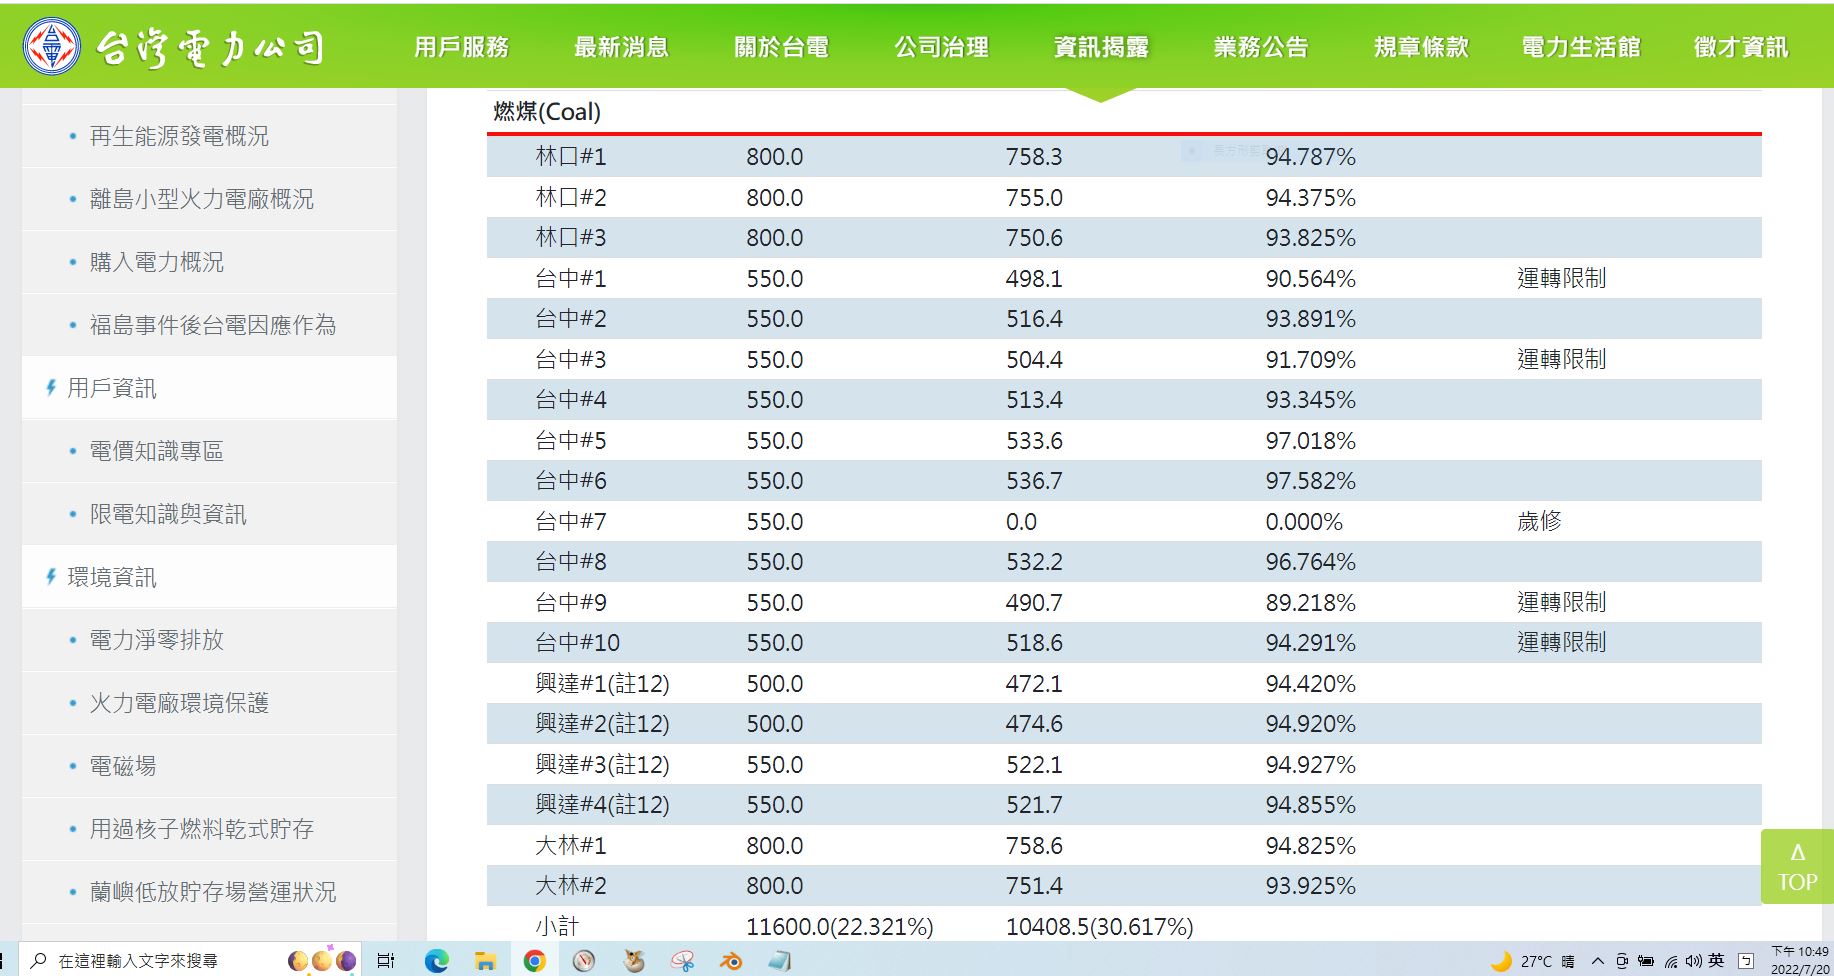This screenshot has height=976, width=1834.
Task: Open the Snipping tool taskbar icon
Action: pyautogui.click(x=682, y=961)
